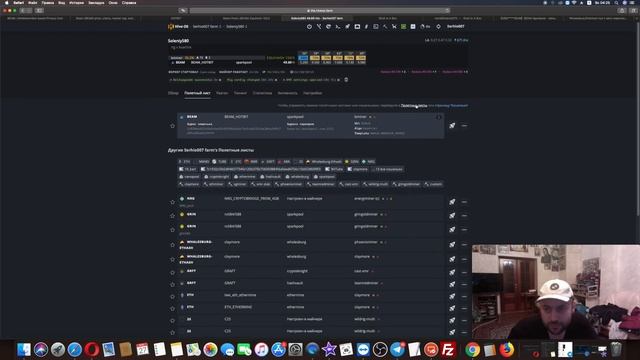Open FileZilla from the Dock
The width and height of the screenshot is (640, 360).
pos(448,350)
